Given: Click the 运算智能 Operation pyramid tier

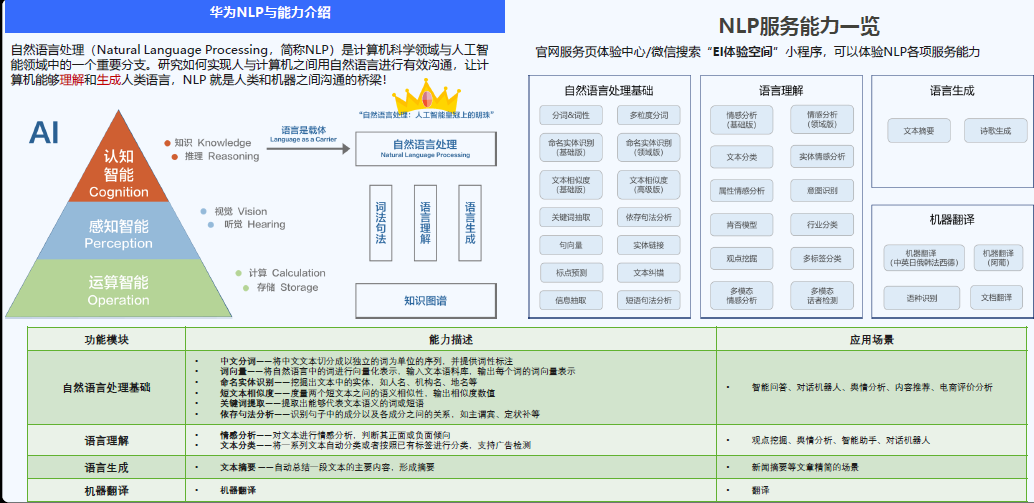Looking at the screenshot, I should [x=119, y=289].
